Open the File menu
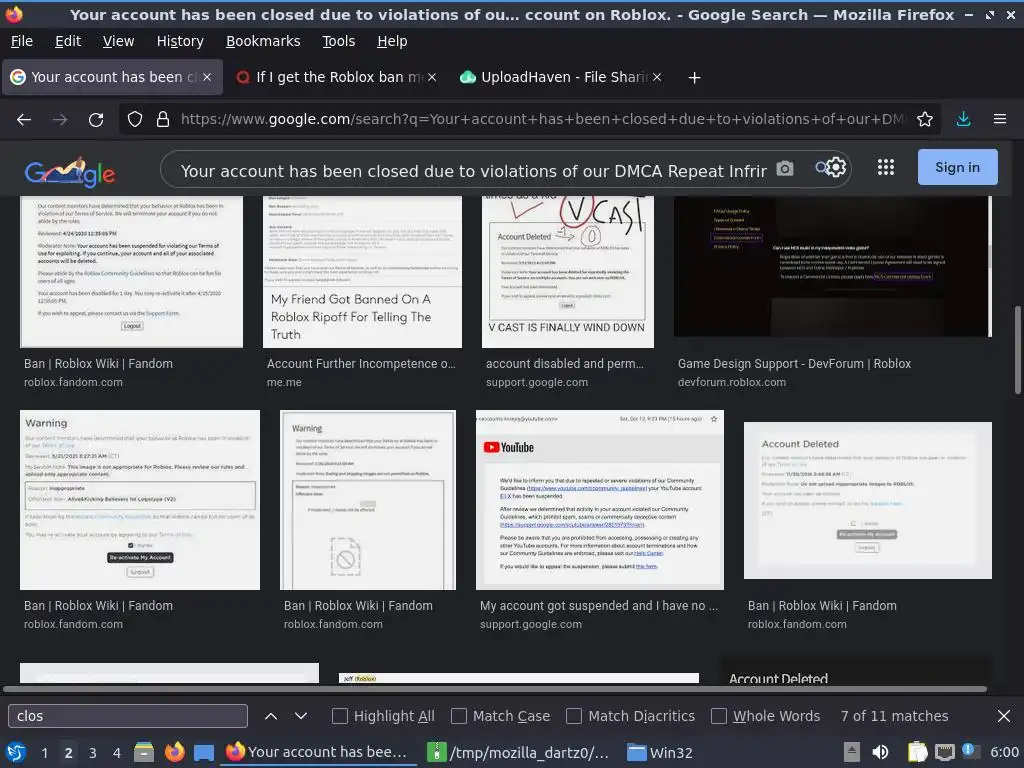This screenshot has height=768, width=1024. [x=22, y=41]
